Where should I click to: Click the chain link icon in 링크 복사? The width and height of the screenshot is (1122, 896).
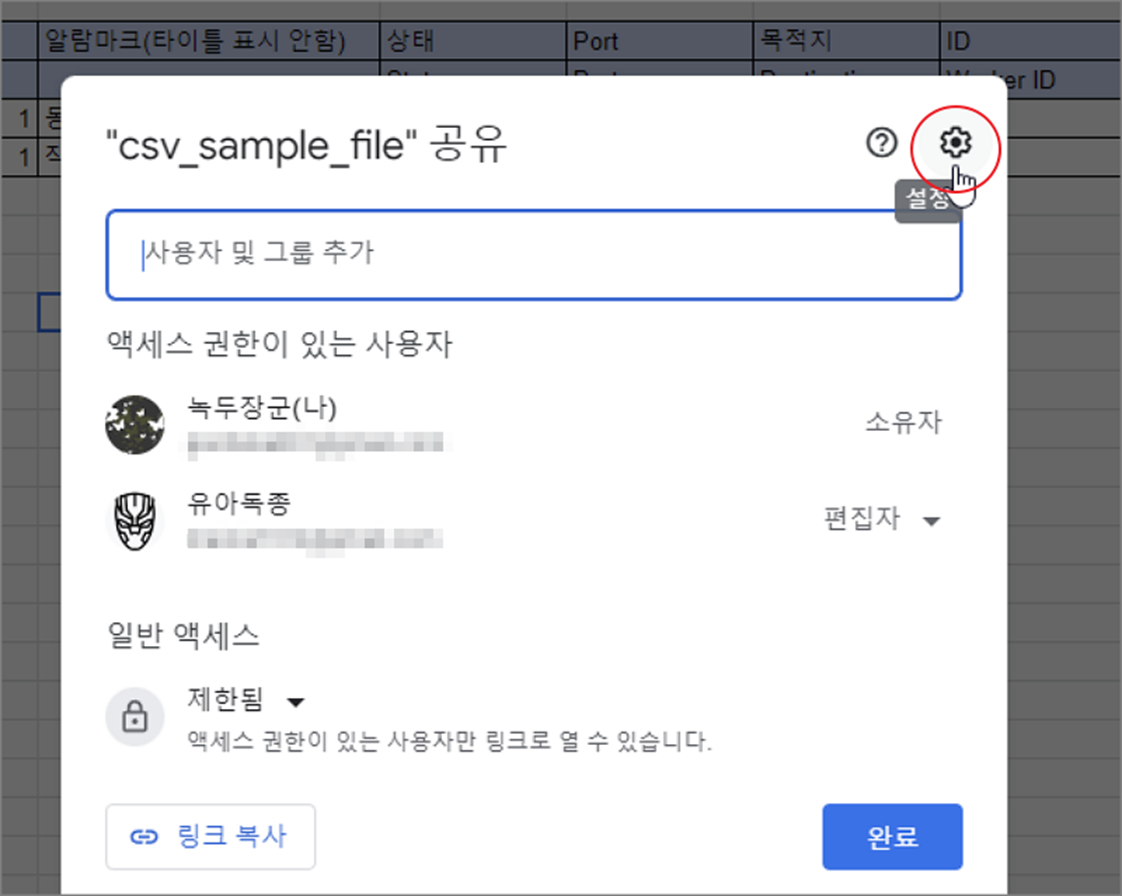pos(144,837)
